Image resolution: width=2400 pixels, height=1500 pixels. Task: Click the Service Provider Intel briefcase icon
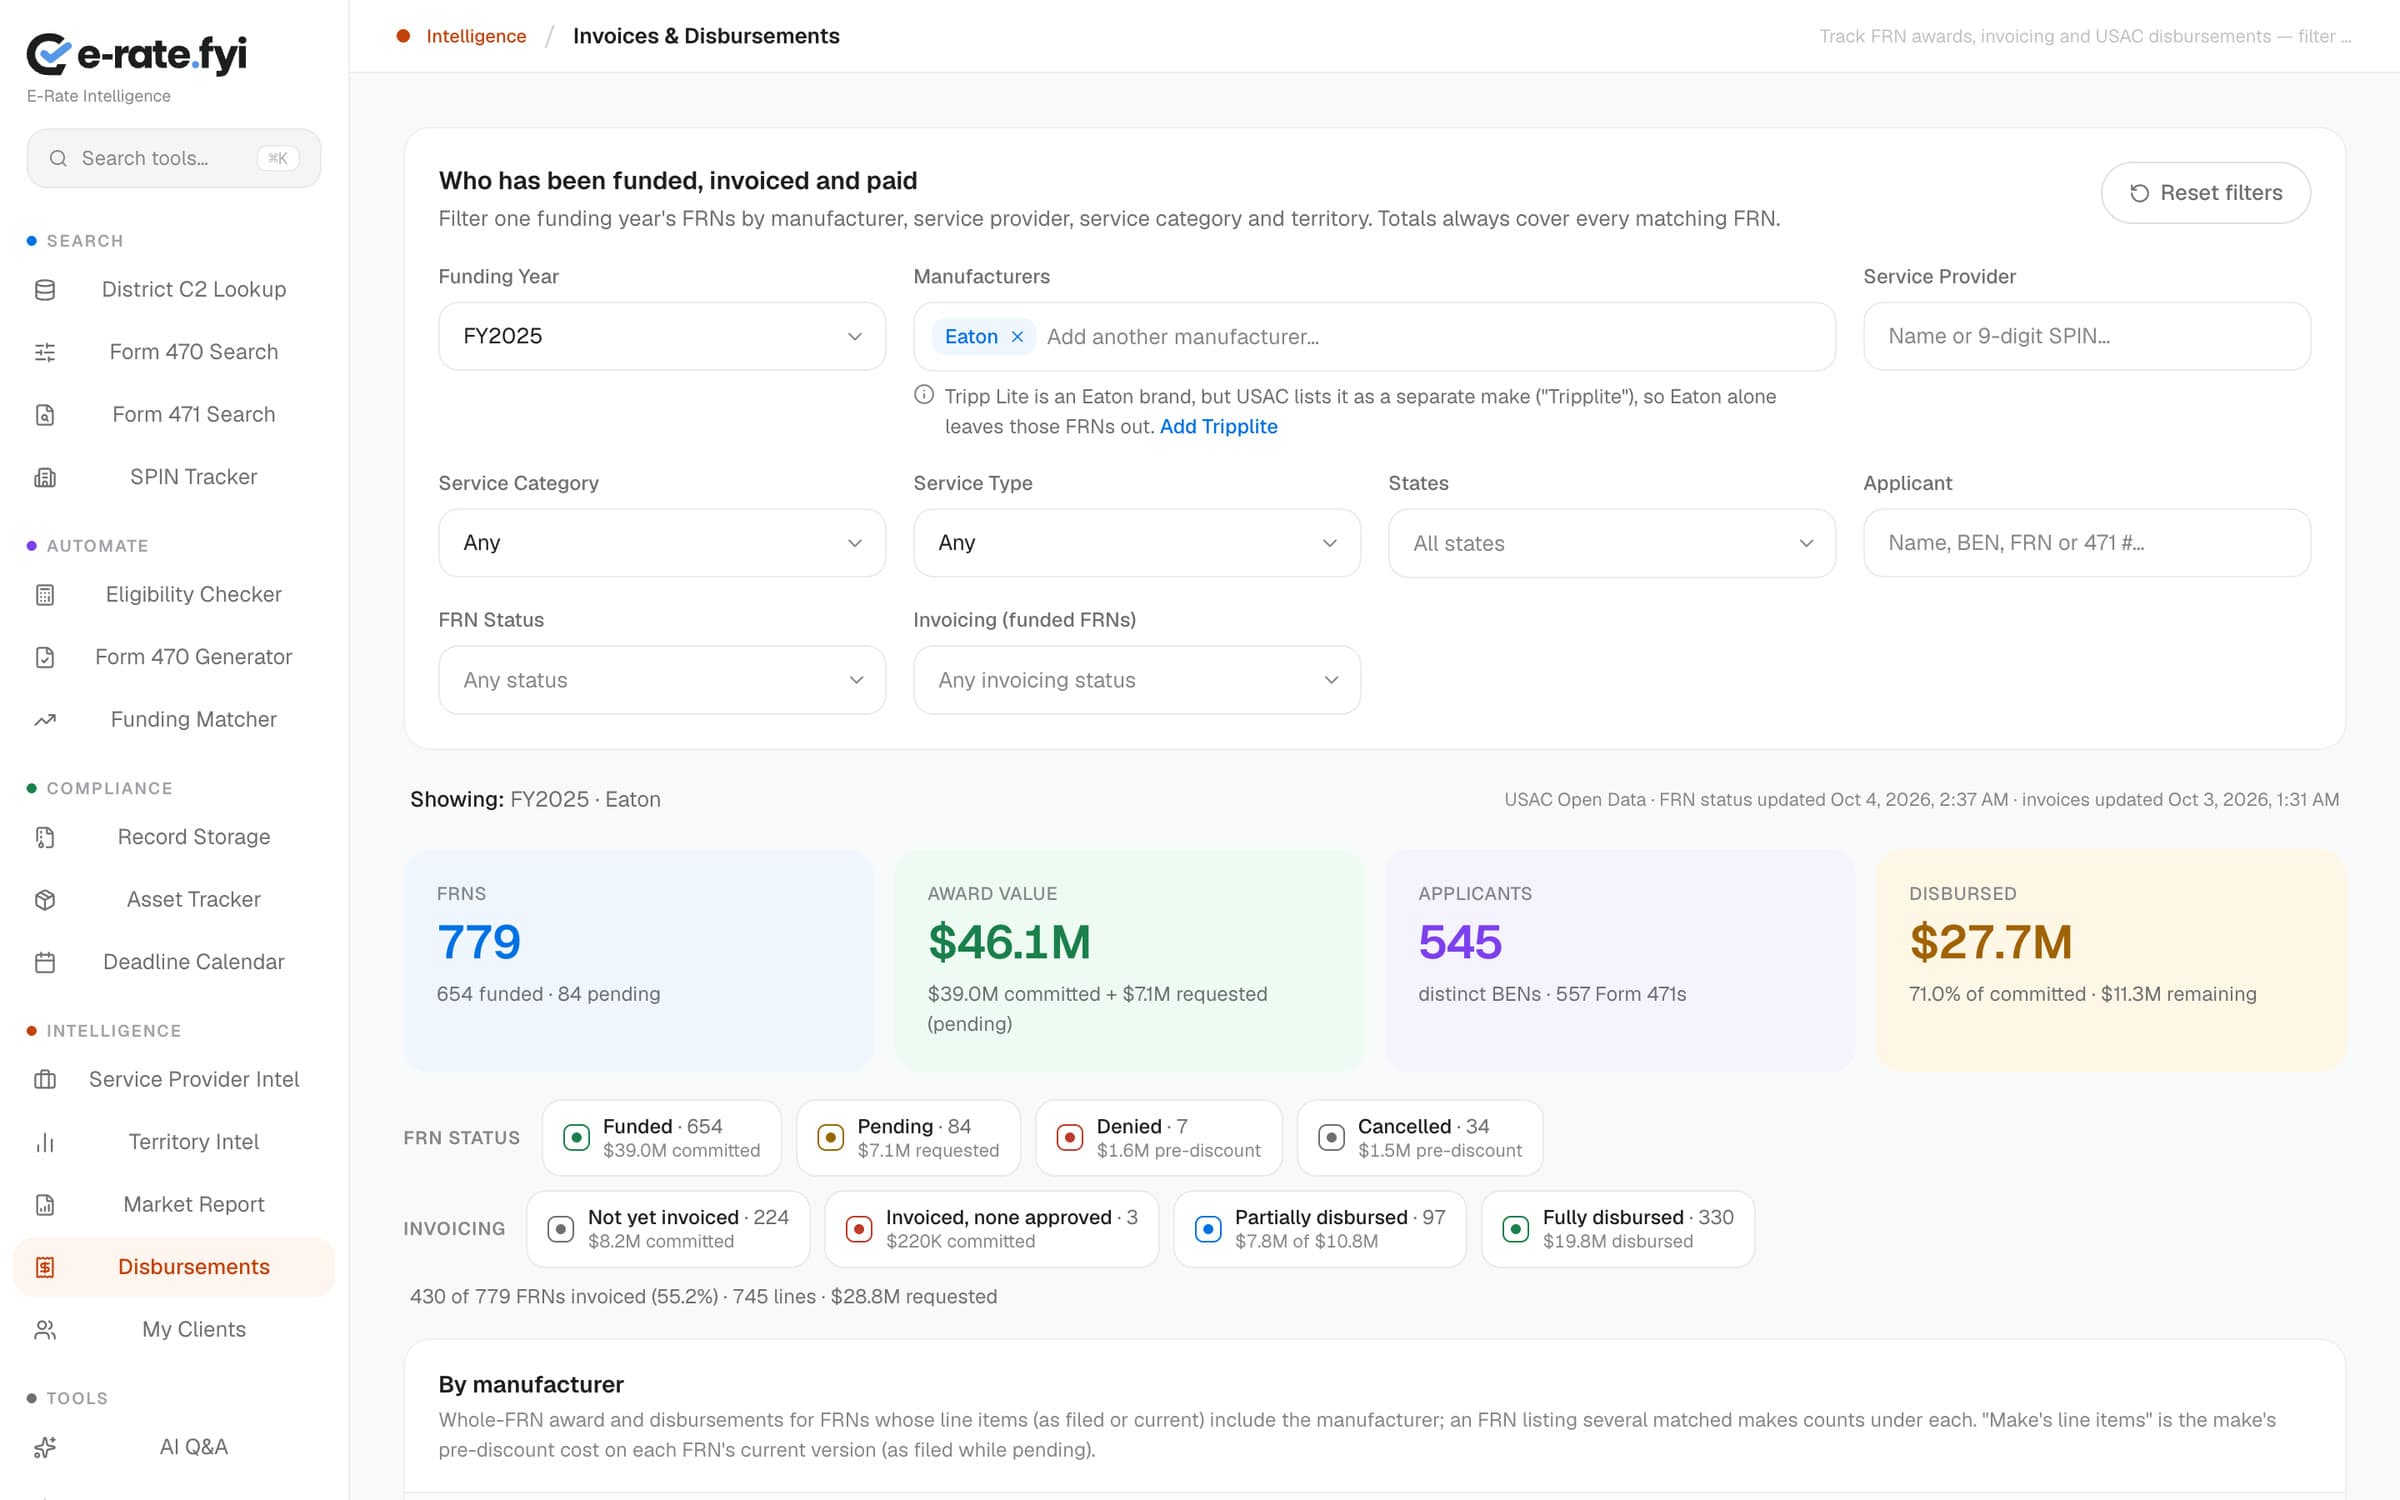45,1080
